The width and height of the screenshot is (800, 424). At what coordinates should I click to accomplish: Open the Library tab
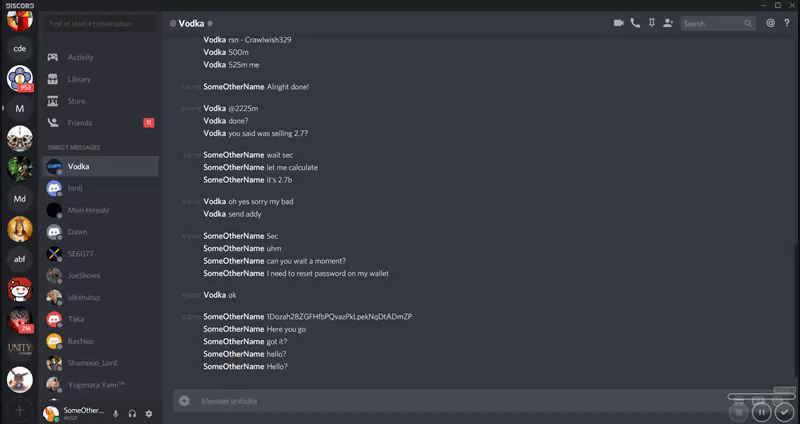[x=79, y=79]
